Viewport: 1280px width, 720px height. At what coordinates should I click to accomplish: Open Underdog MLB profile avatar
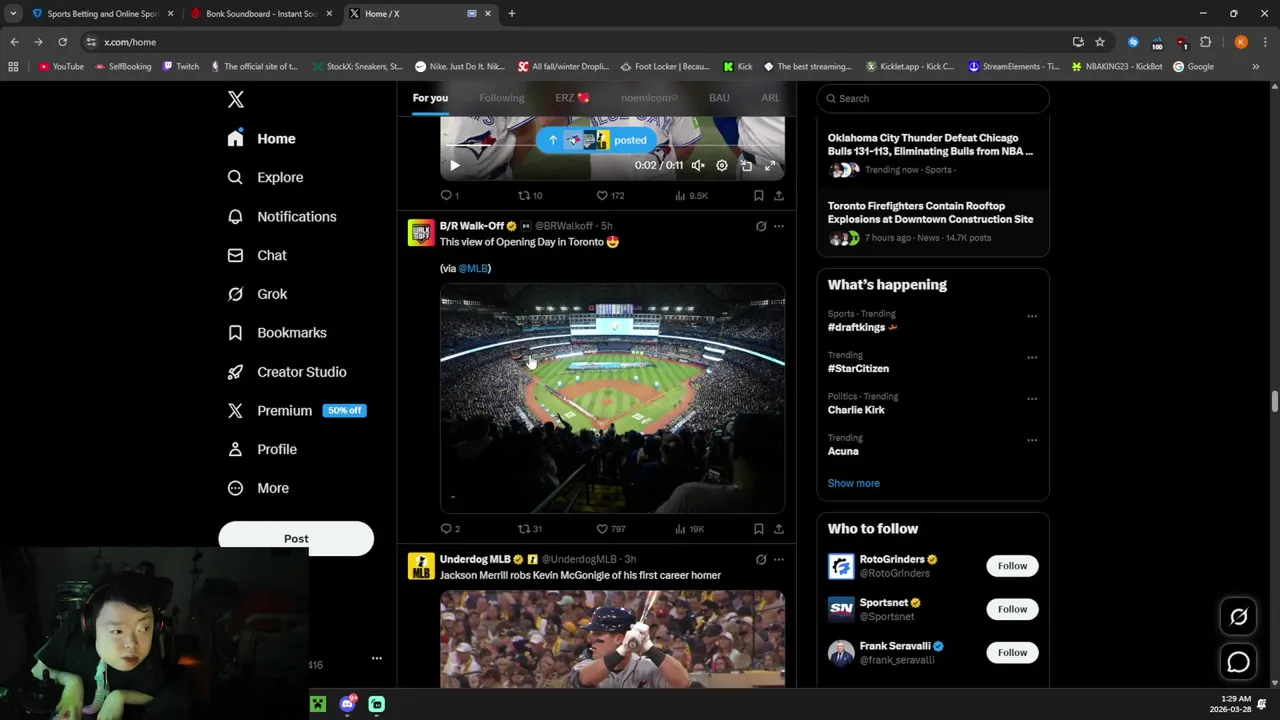click(421, 566)
